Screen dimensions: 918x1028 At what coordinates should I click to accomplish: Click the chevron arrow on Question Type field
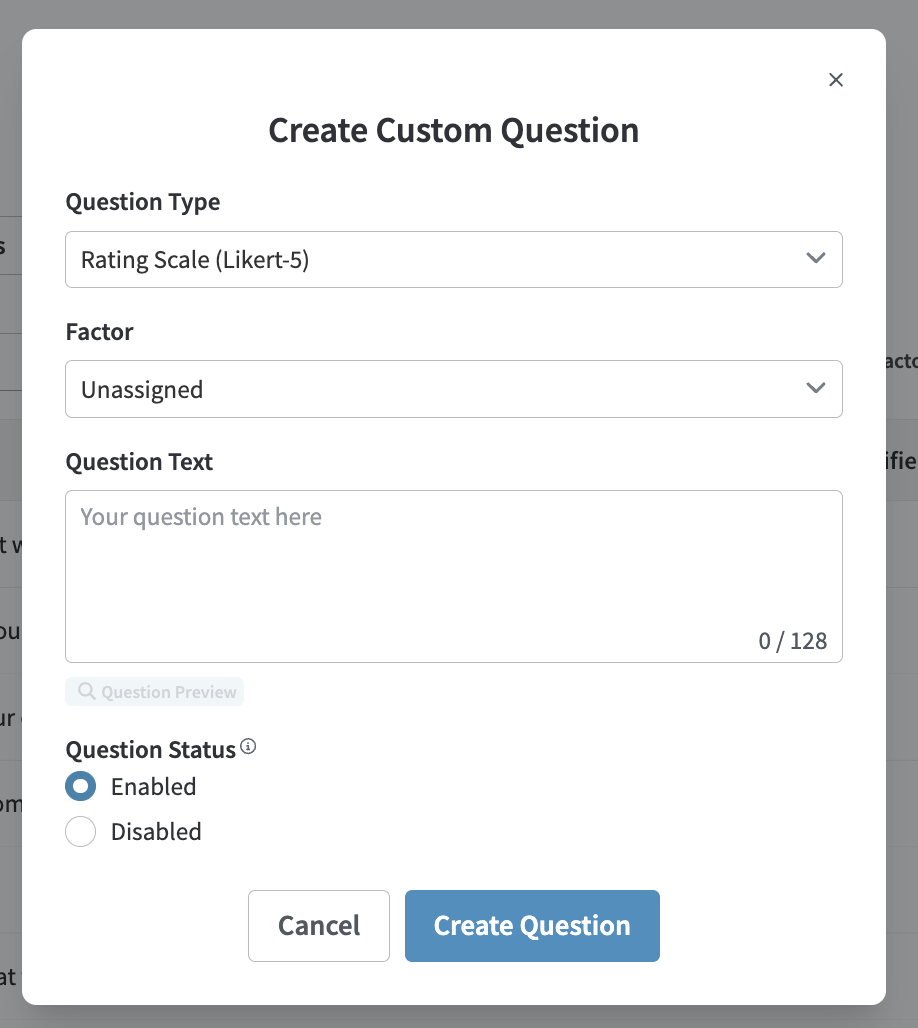(816, 258)
